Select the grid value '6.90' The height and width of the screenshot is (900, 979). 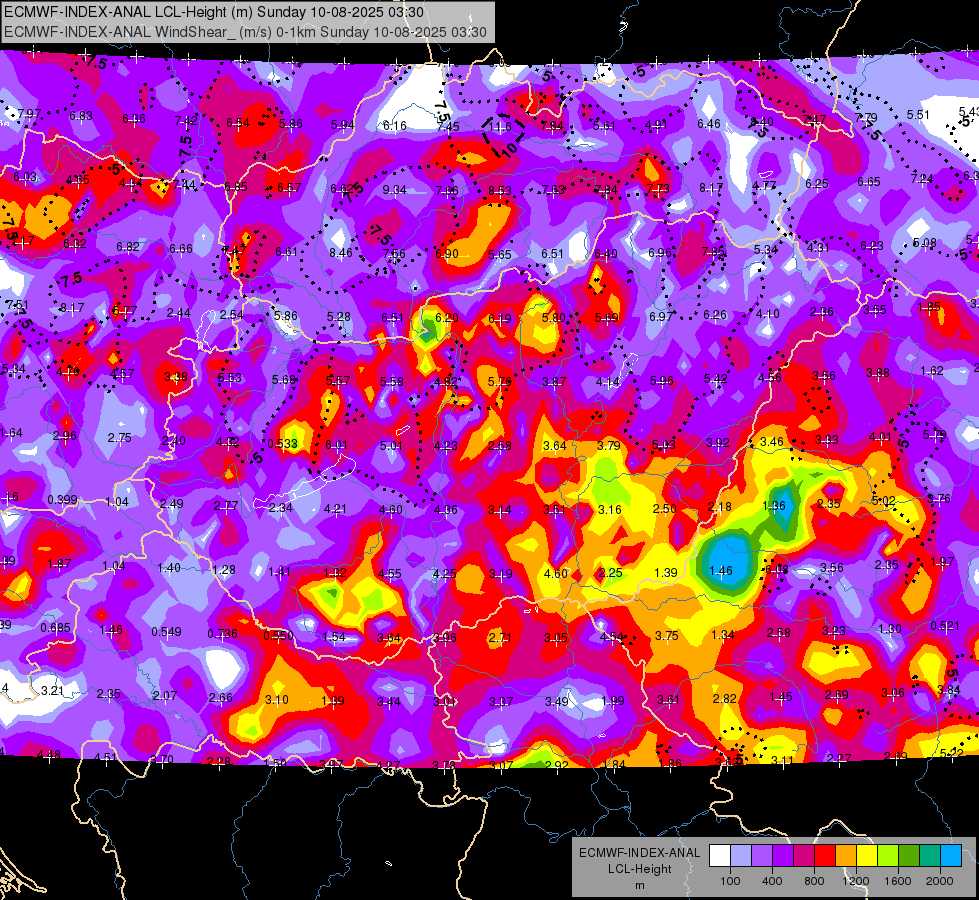tap(446, 254)
